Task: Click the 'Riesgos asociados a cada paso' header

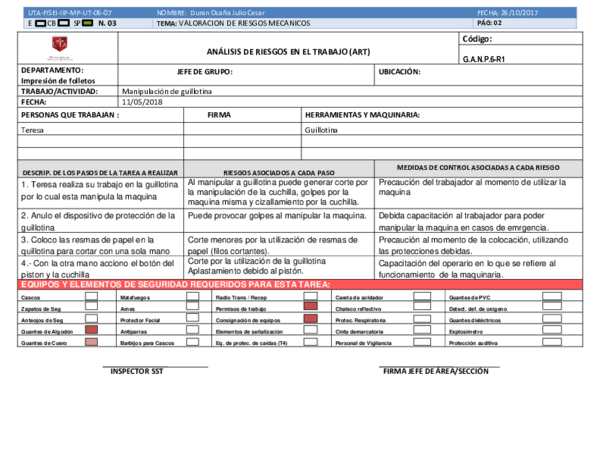Action: coord(279,173)
